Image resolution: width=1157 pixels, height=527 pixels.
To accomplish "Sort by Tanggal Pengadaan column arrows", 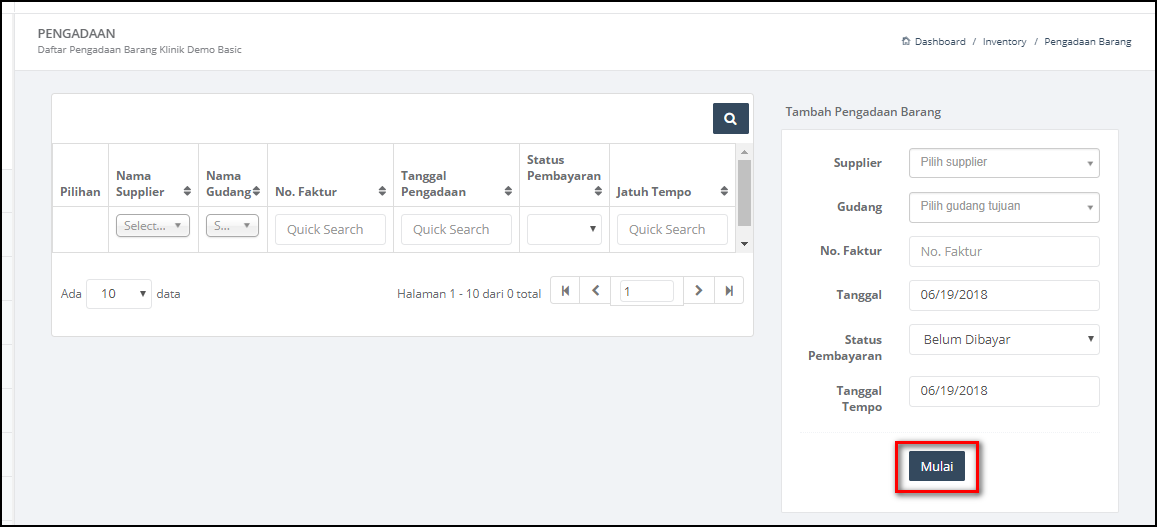I will click(508, 192).
